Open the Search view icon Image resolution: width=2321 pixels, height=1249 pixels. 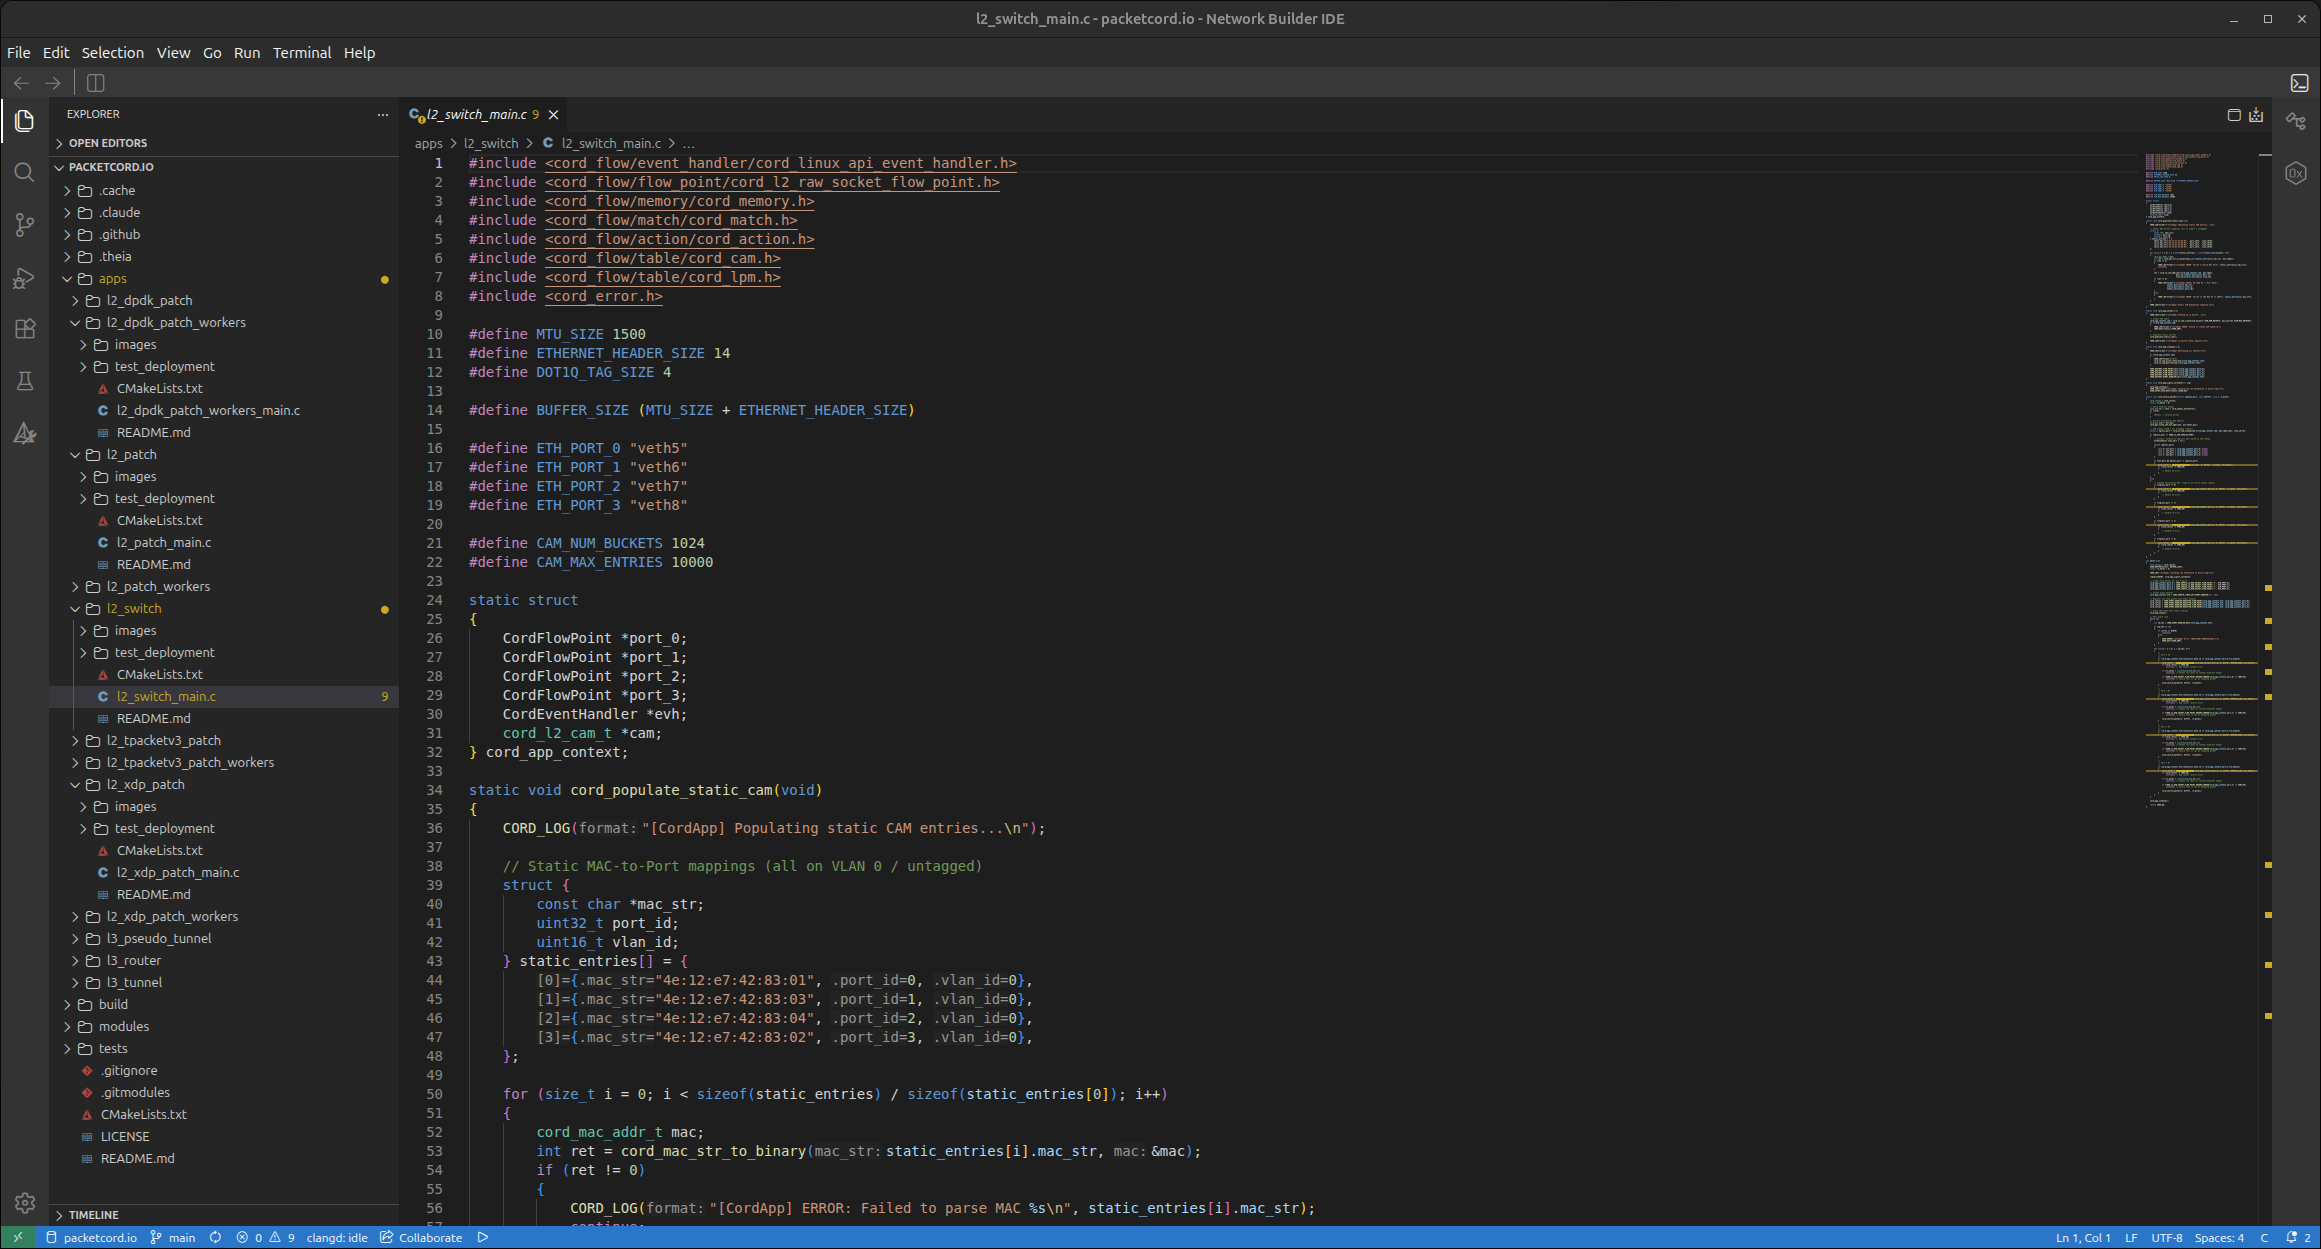click(25, 173)
